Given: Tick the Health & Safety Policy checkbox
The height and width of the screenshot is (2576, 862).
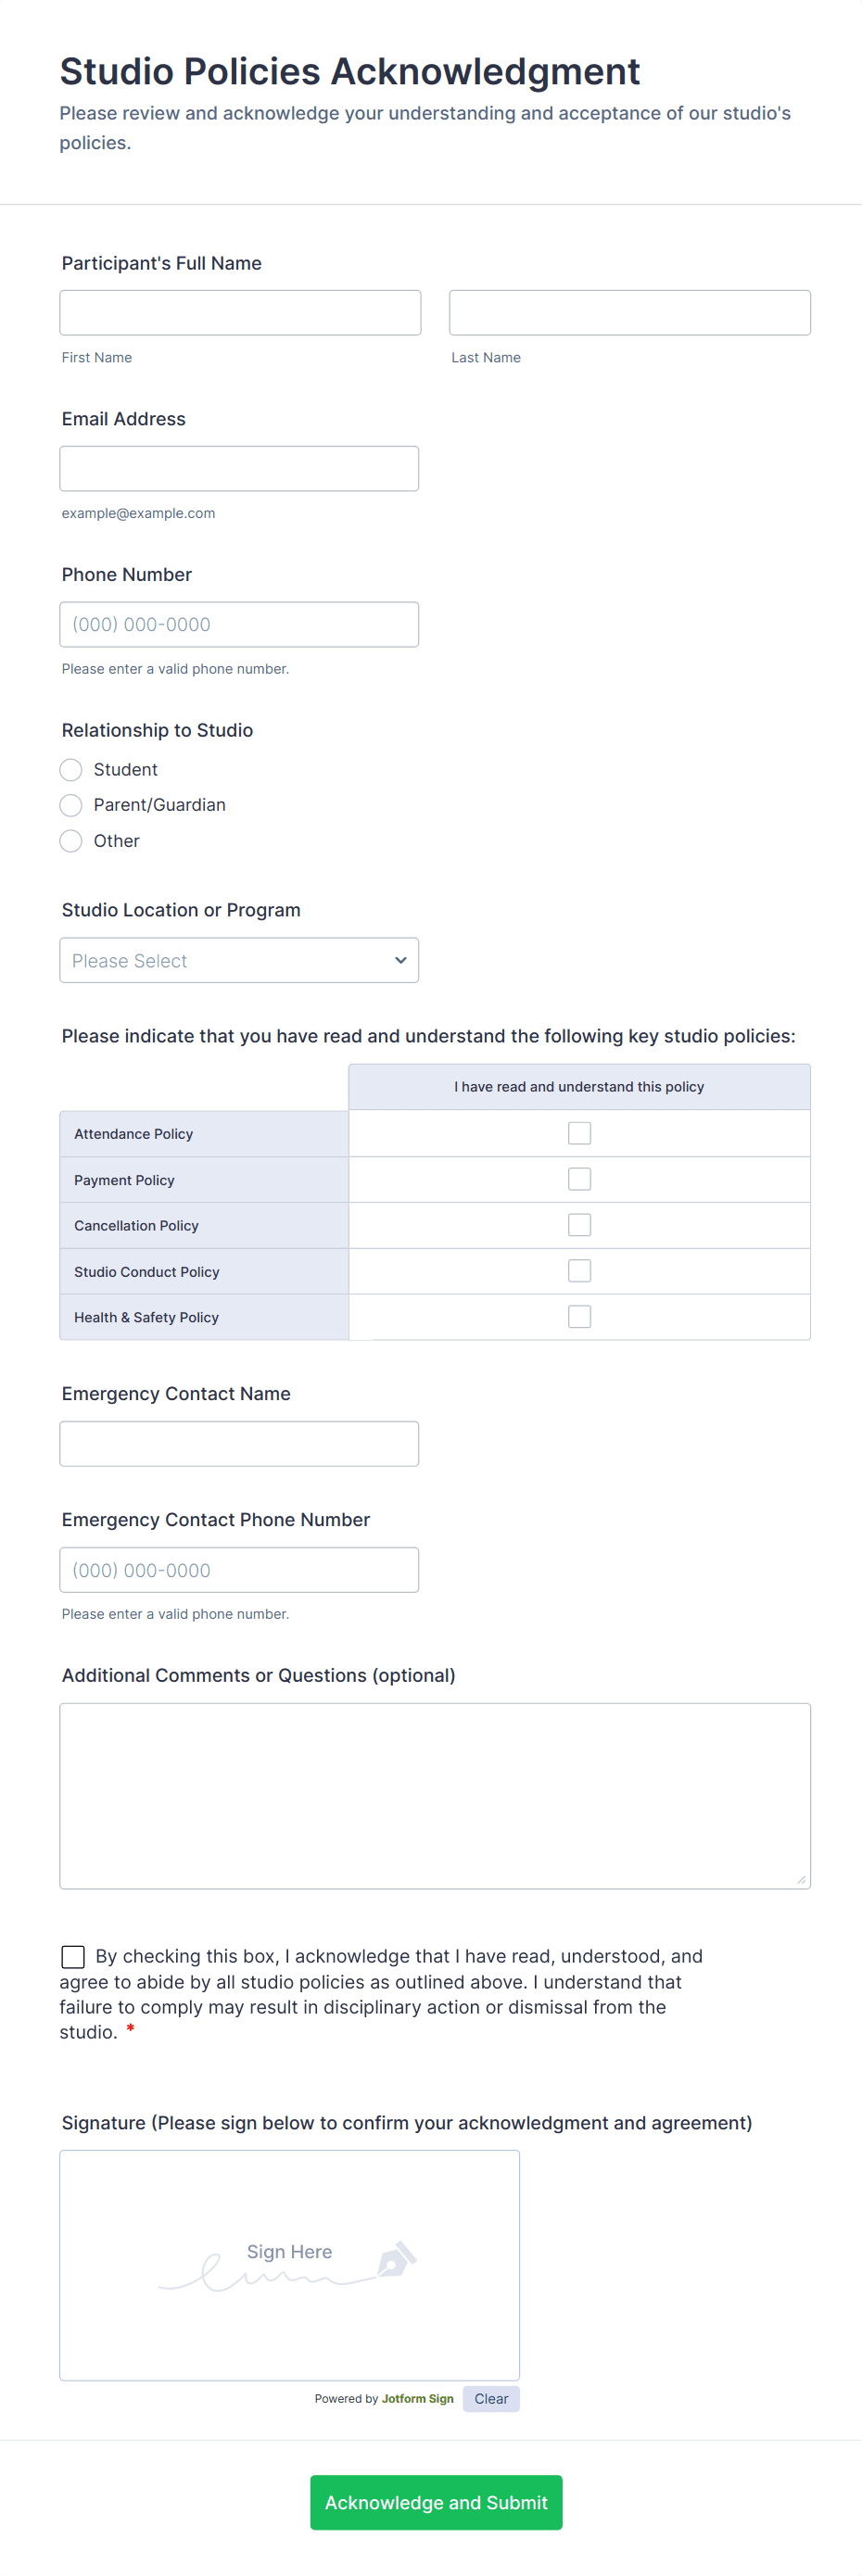Looking at the screenshot, I should coord(579,1317).
